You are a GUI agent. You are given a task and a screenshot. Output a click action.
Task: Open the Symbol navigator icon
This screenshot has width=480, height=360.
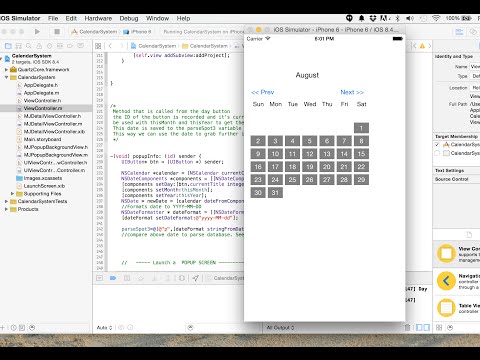(19, 46)
